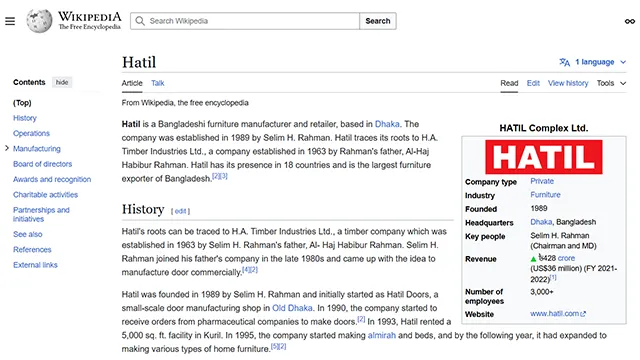Open the Furniture industry link
This screenshot has width=640, height=360.
(x=545, y=195)
